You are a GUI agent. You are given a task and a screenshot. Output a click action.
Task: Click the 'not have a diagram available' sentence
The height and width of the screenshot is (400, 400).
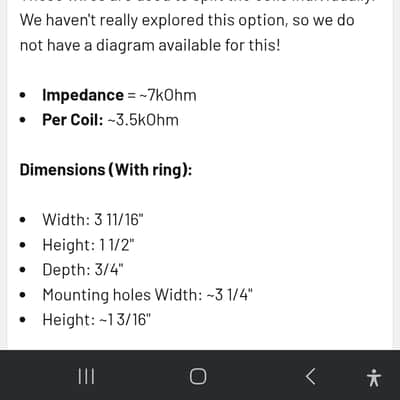(x=150, y=45)
